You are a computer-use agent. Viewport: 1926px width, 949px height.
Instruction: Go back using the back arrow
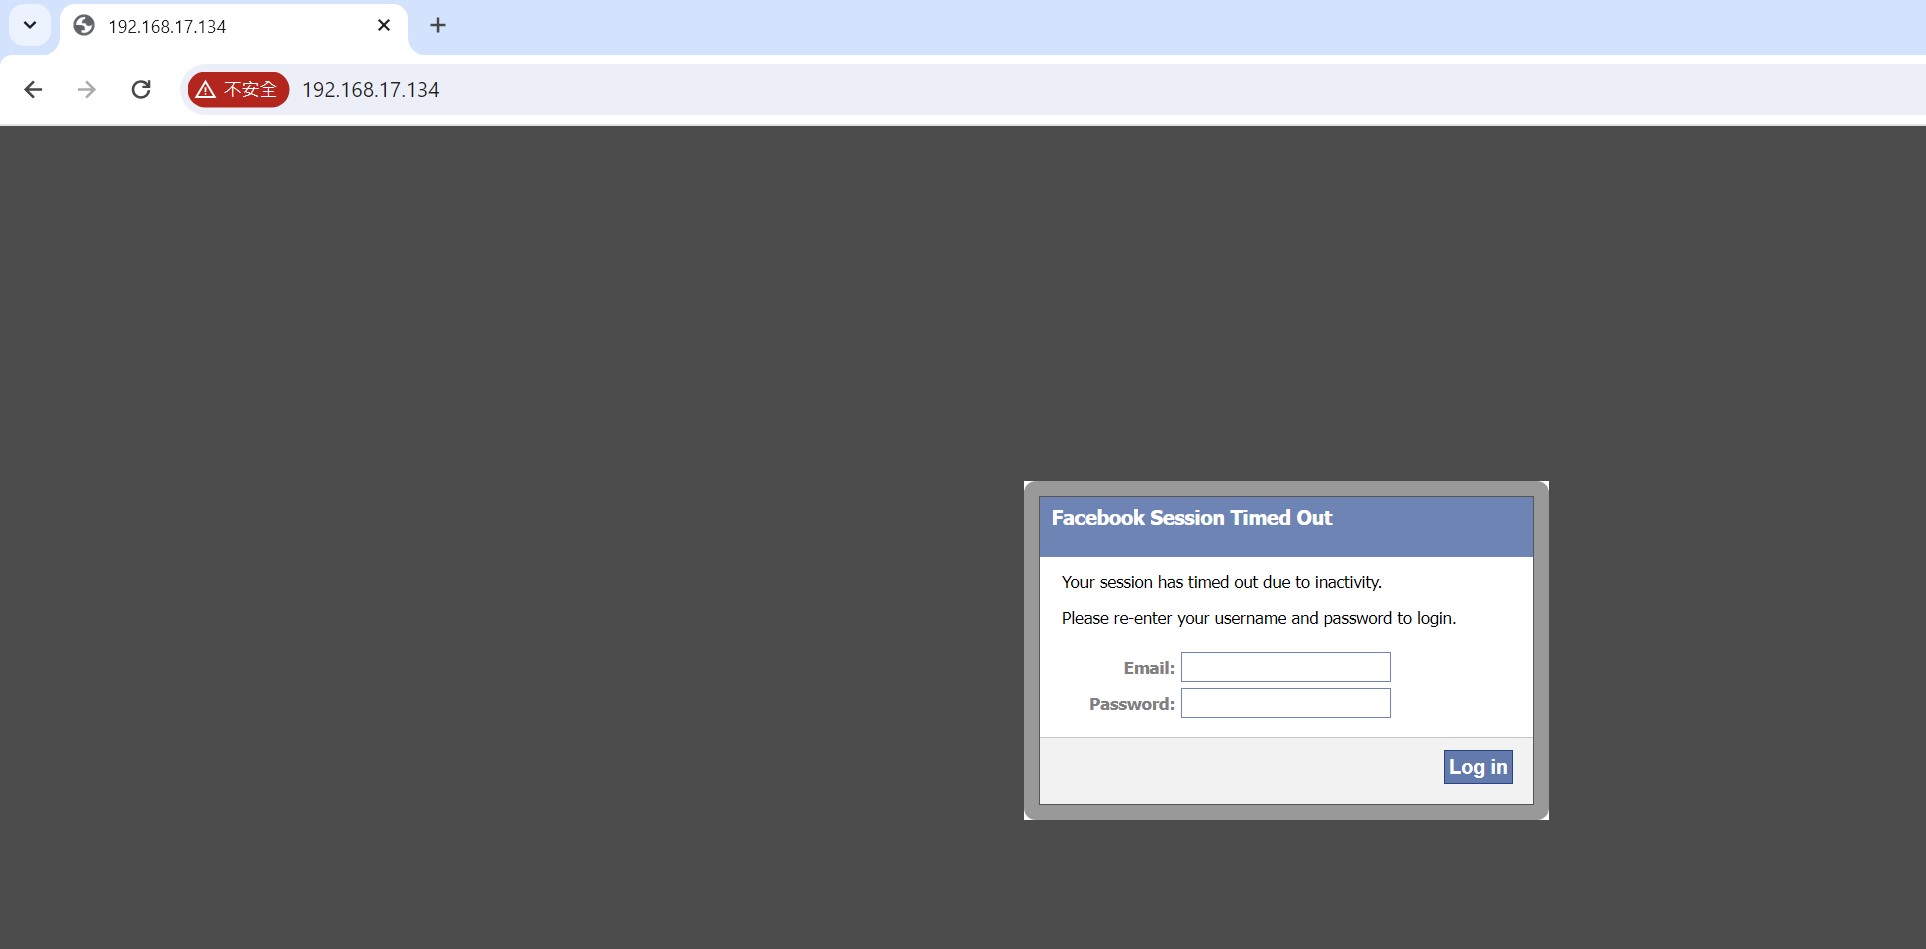click(33, 90)
